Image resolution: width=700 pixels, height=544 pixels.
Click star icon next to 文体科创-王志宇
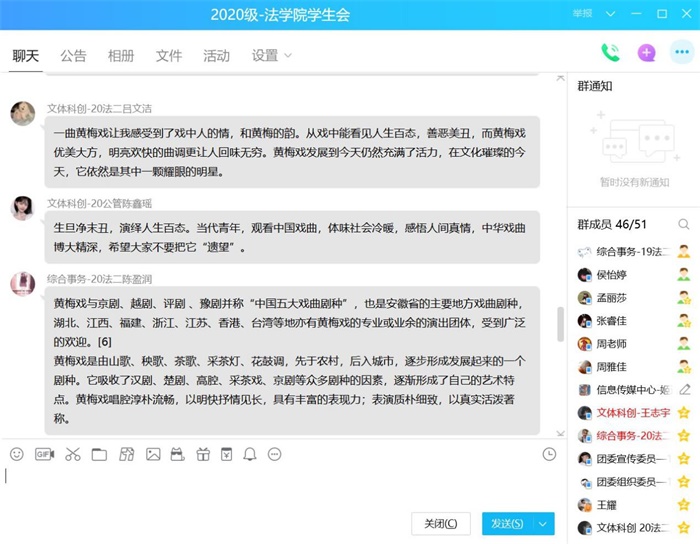click(x=683, y=412)
